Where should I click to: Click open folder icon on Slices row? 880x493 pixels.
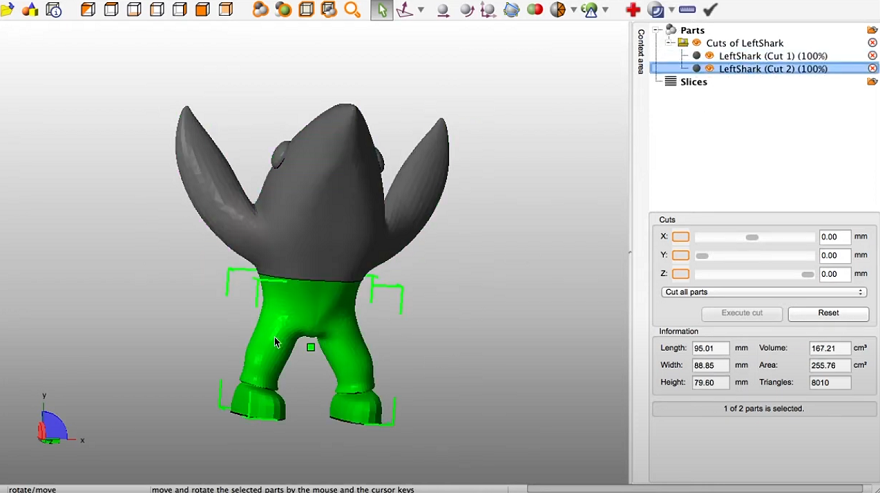coord(872,81)
